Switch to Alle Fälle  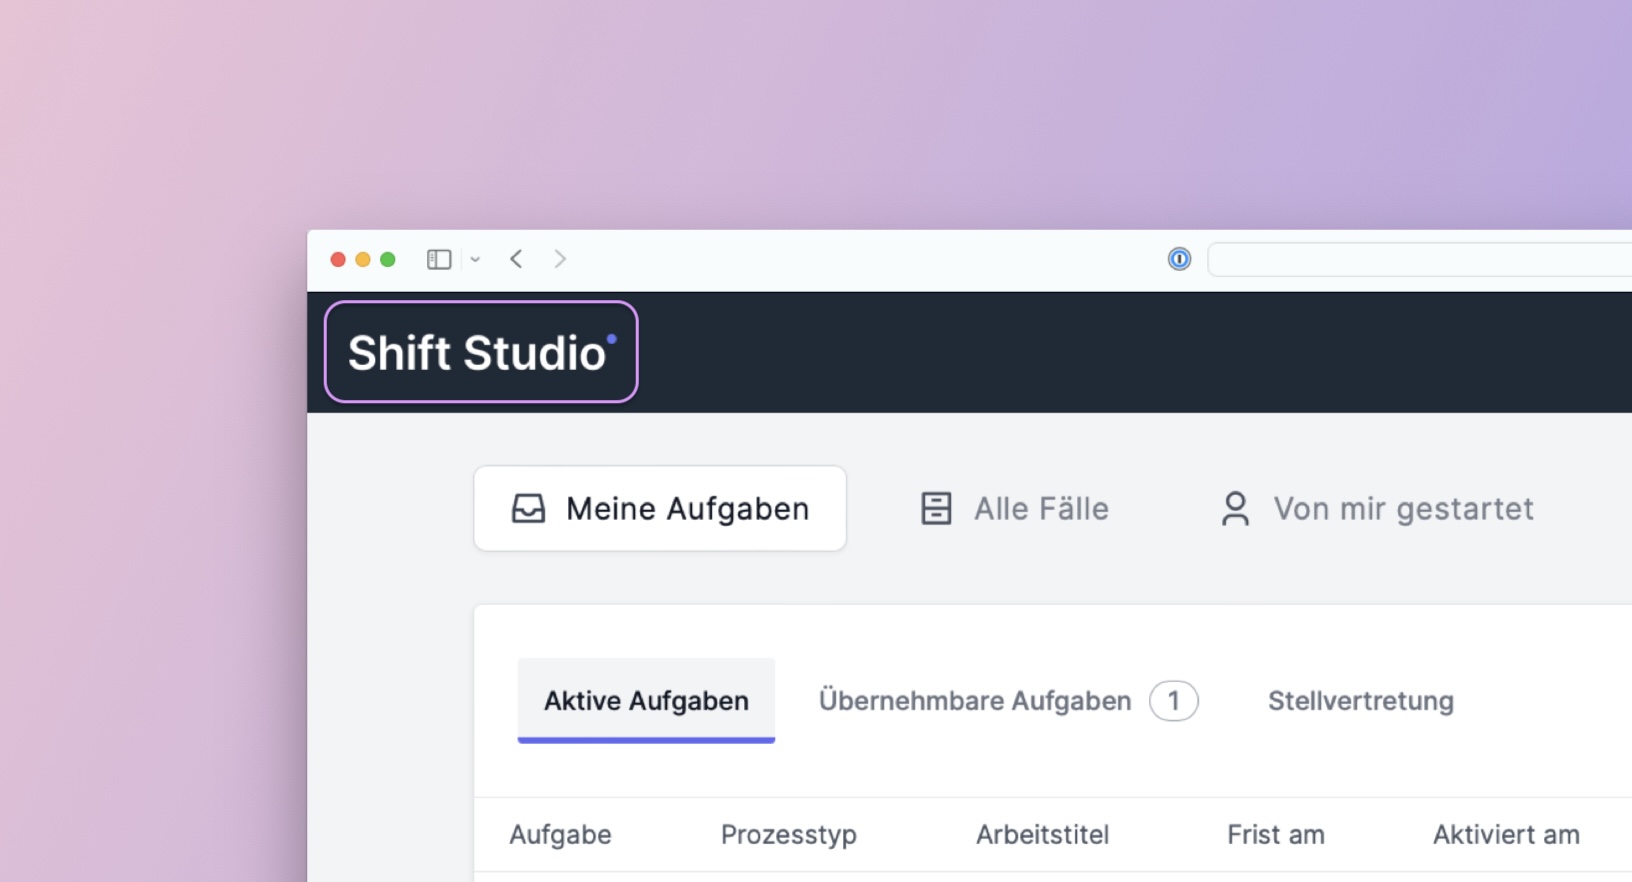[1014, 508]
